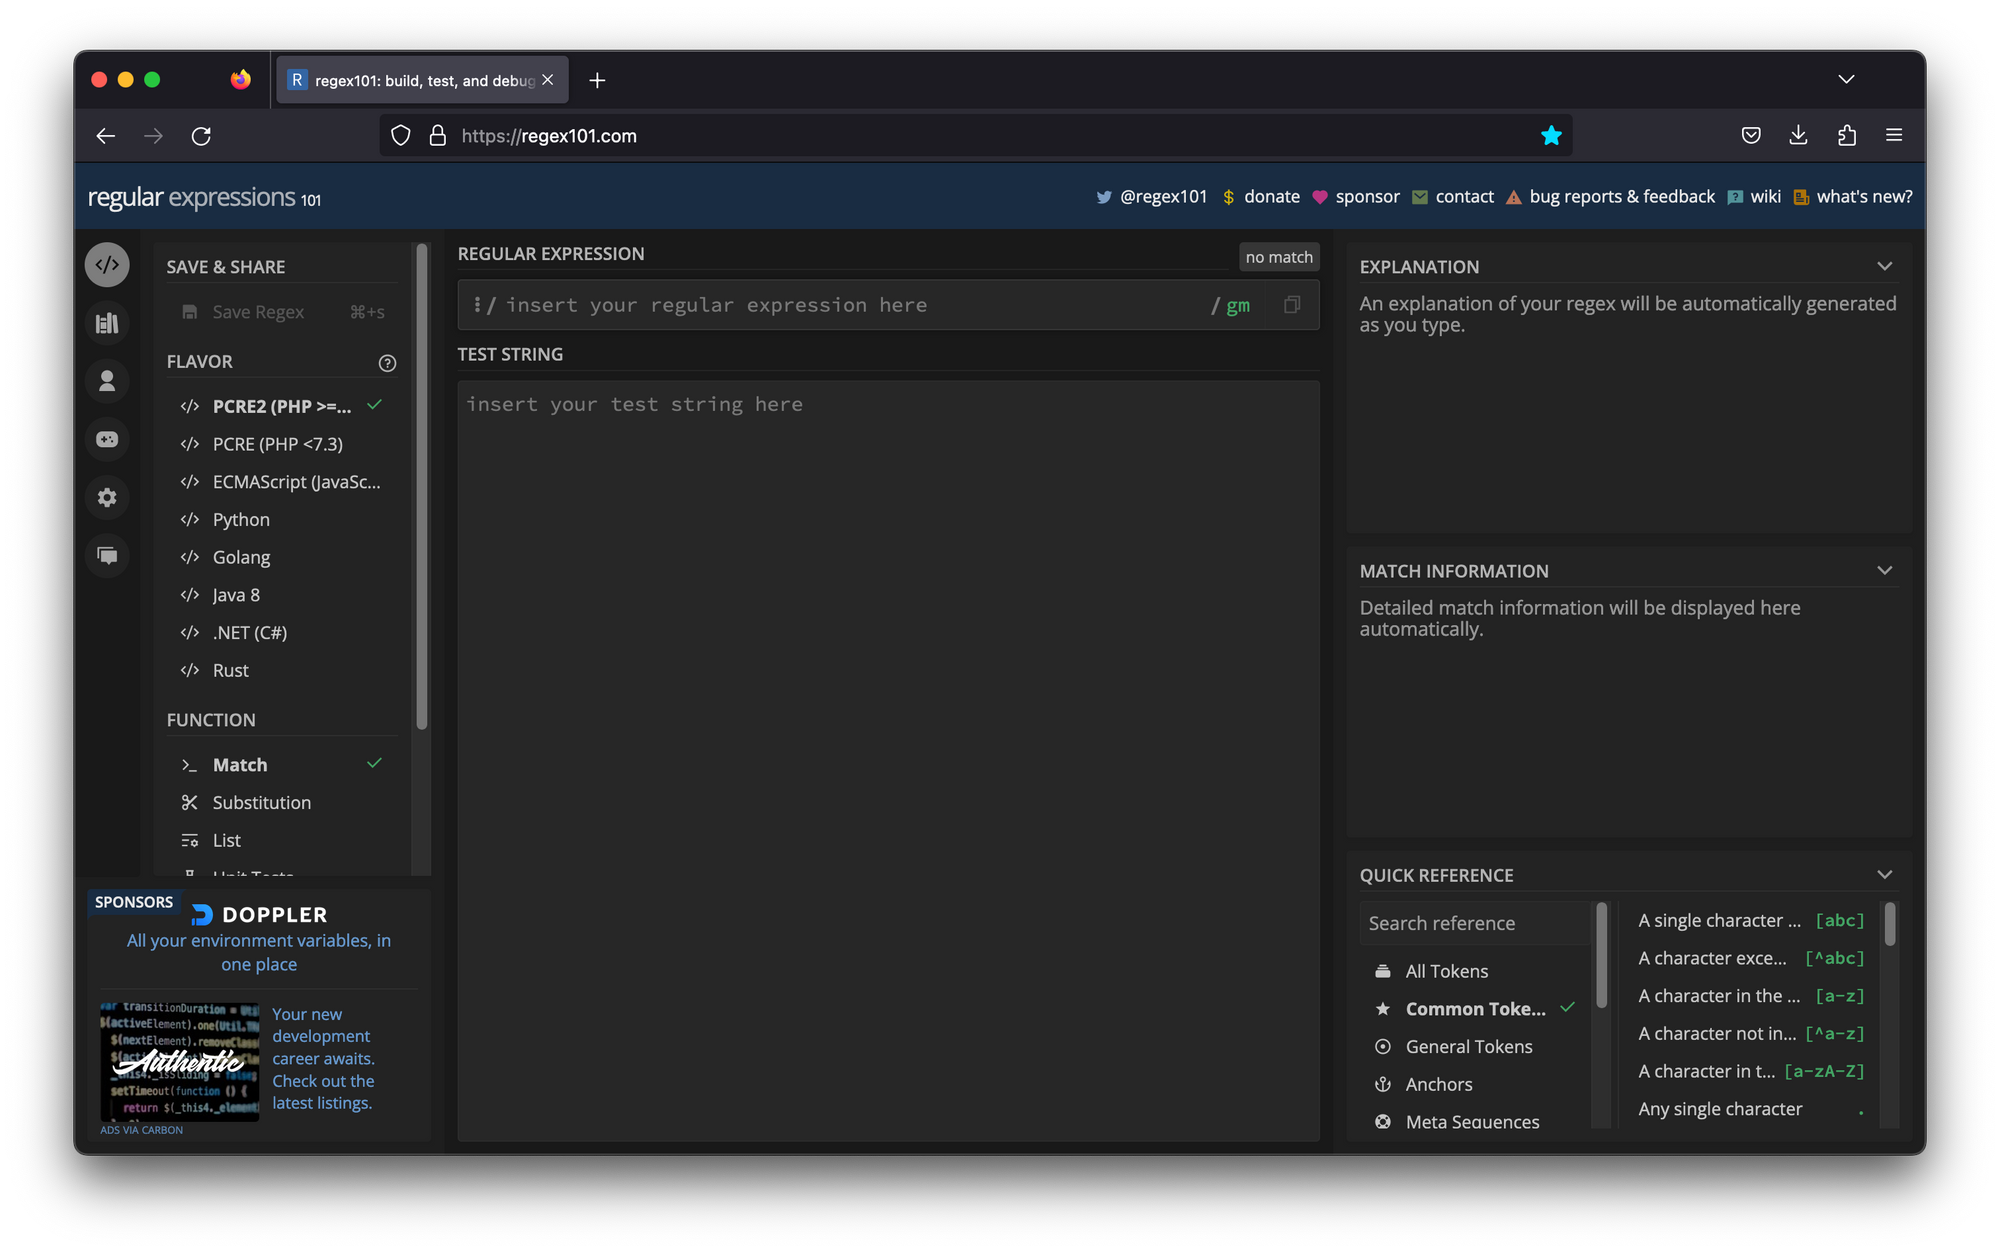Open the sponsor link
The width and height of the screenshot is (2000, 1253).
[x=1356, y=197]
